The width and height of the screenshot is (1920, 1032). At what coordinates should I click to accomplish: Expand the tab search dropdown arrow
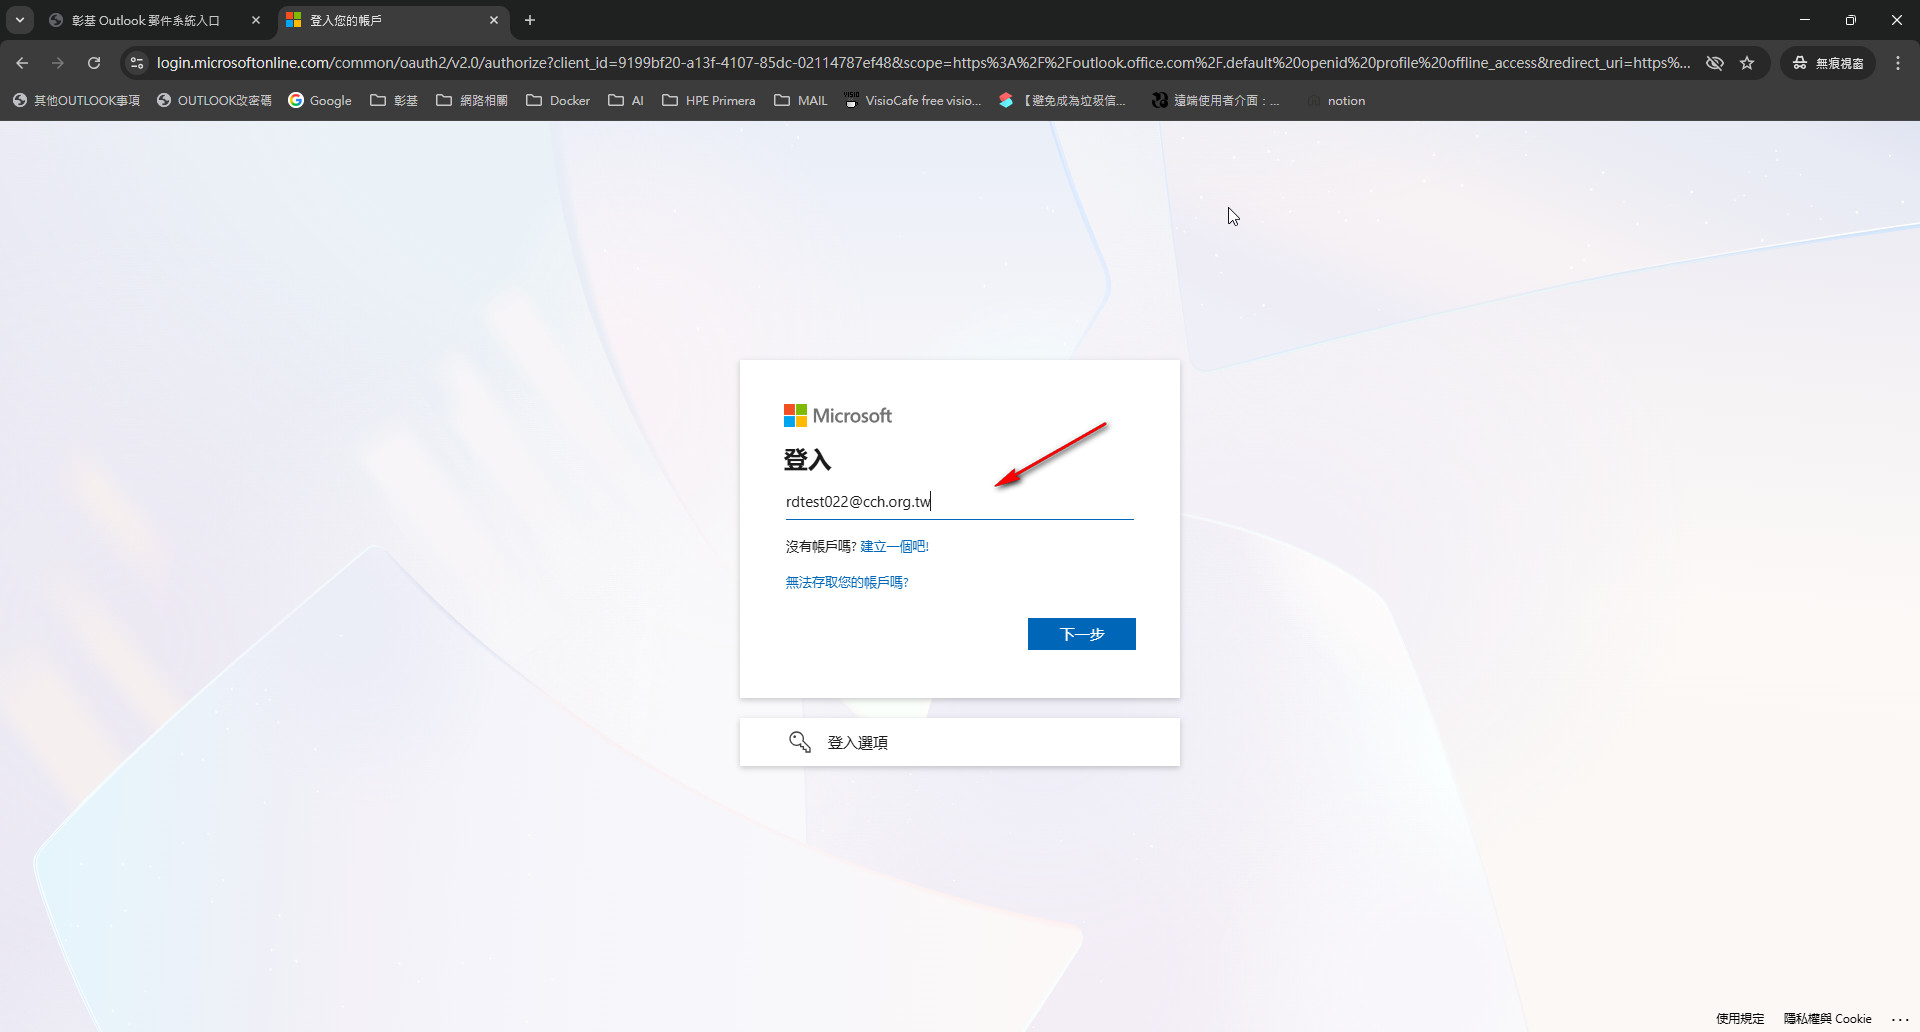(x=20, y=20)
